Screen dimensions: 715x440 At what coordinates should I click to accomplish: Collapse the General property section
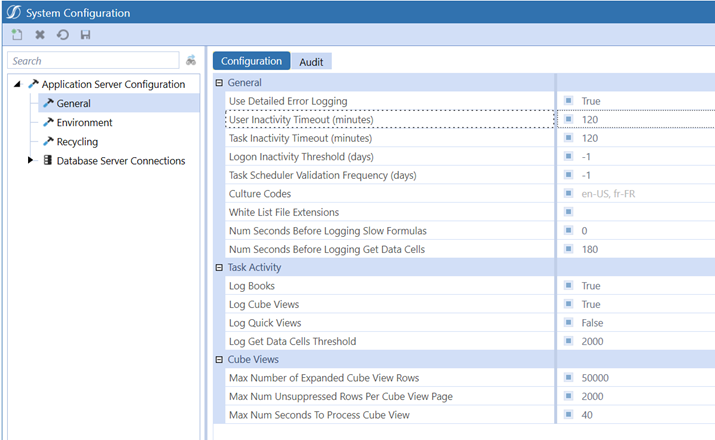[219, 83]
